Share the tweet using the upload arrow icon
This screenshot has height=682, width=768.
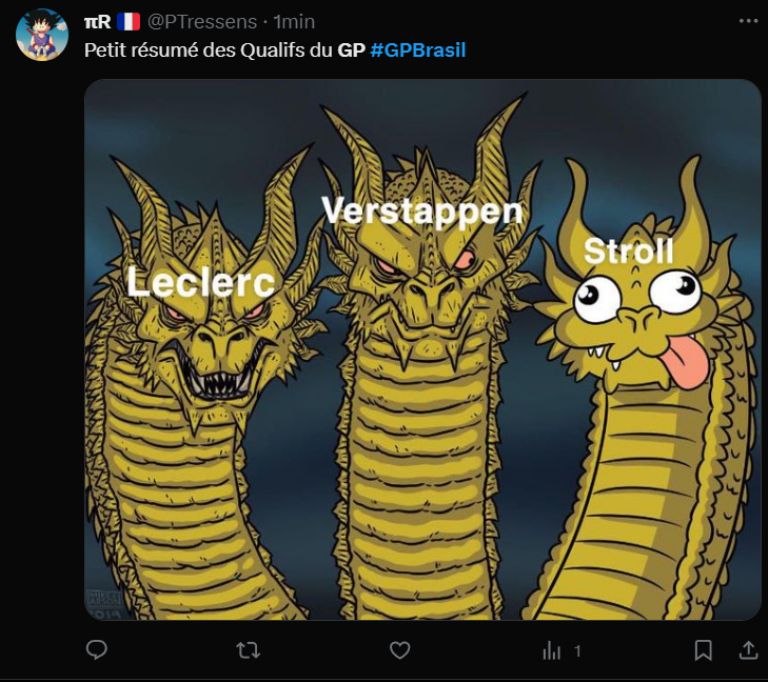[748, 650]
